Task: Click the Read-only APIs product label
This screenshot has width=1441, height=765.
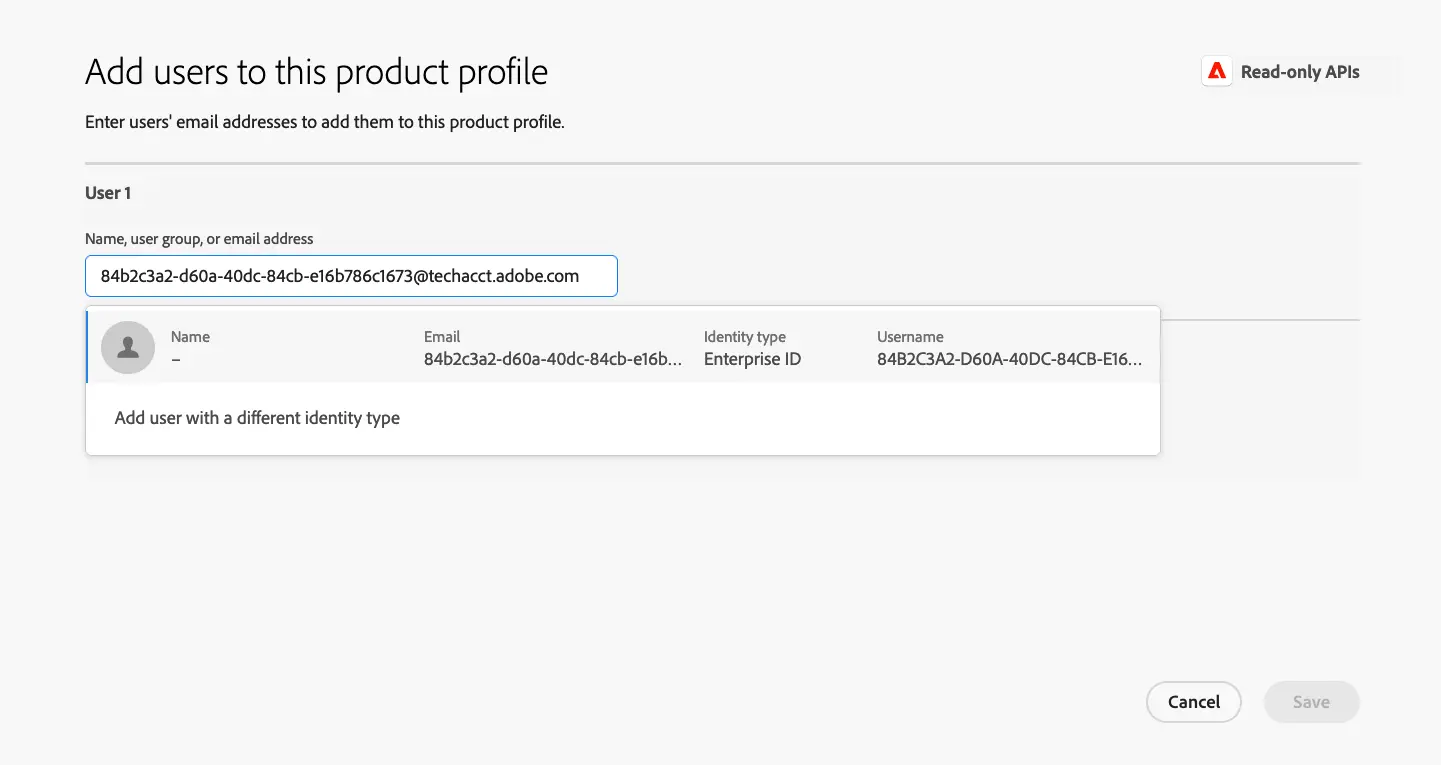Action: click(1300, 72)
